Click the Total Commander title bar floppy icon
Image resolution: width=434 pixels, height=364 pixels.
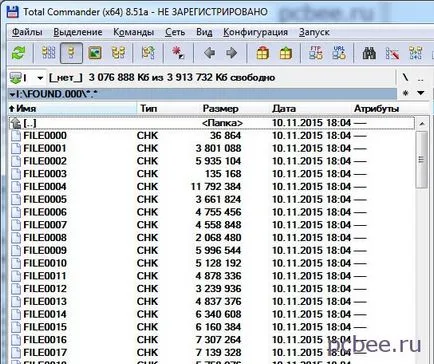click(12, 11)
